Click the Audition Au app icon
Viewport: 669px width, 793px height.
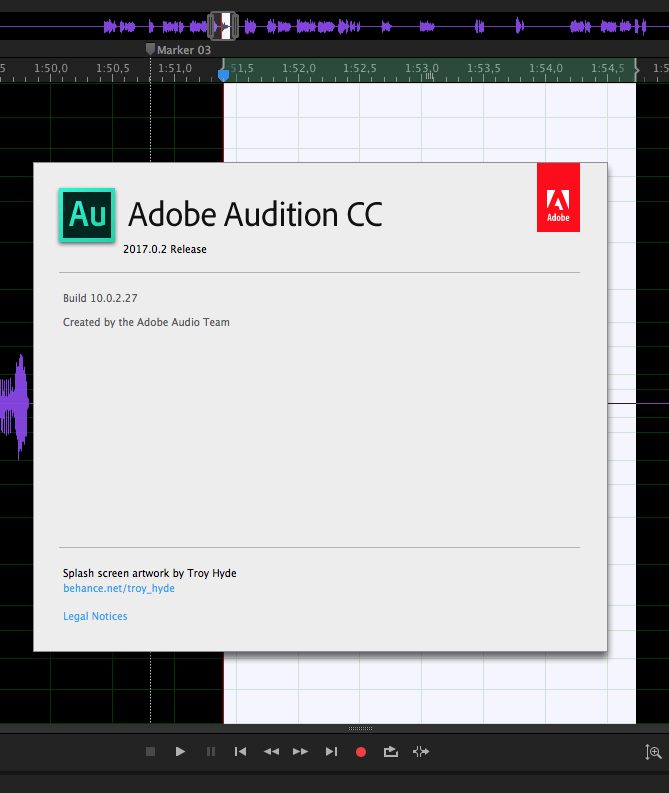coord(88,215)
